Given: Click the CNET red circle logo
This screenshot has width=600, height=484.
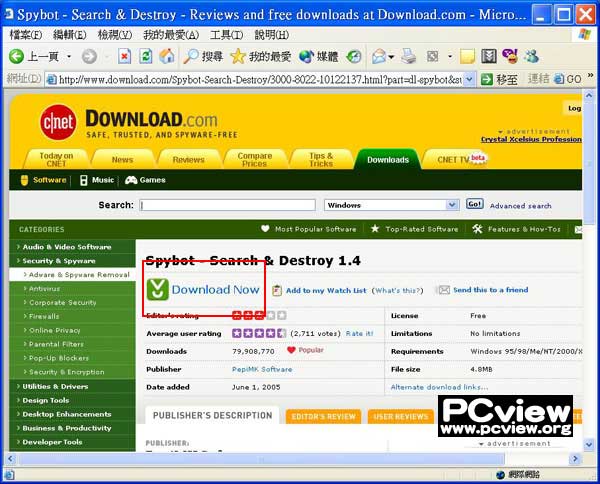Looking at the screenshot, I should click(58, 122).
